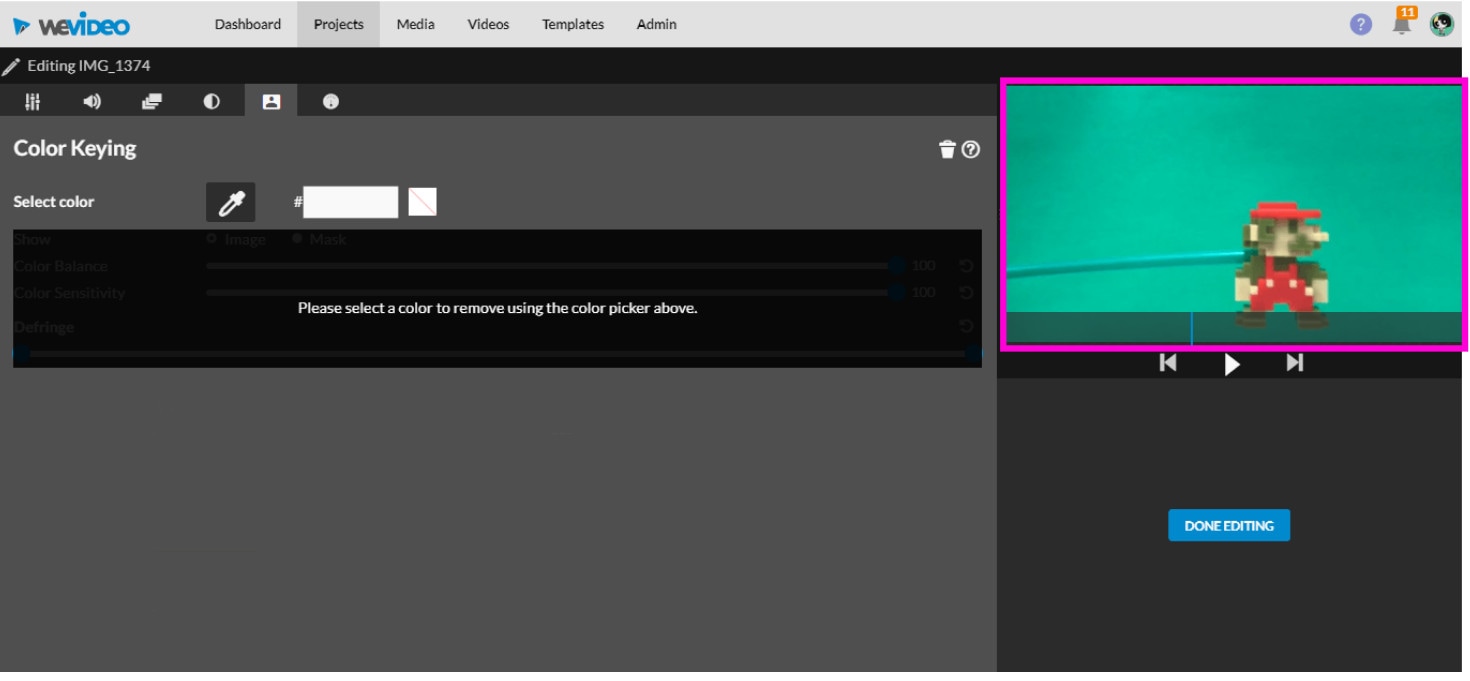Select the Mask show radio option

tap(298, 239)
